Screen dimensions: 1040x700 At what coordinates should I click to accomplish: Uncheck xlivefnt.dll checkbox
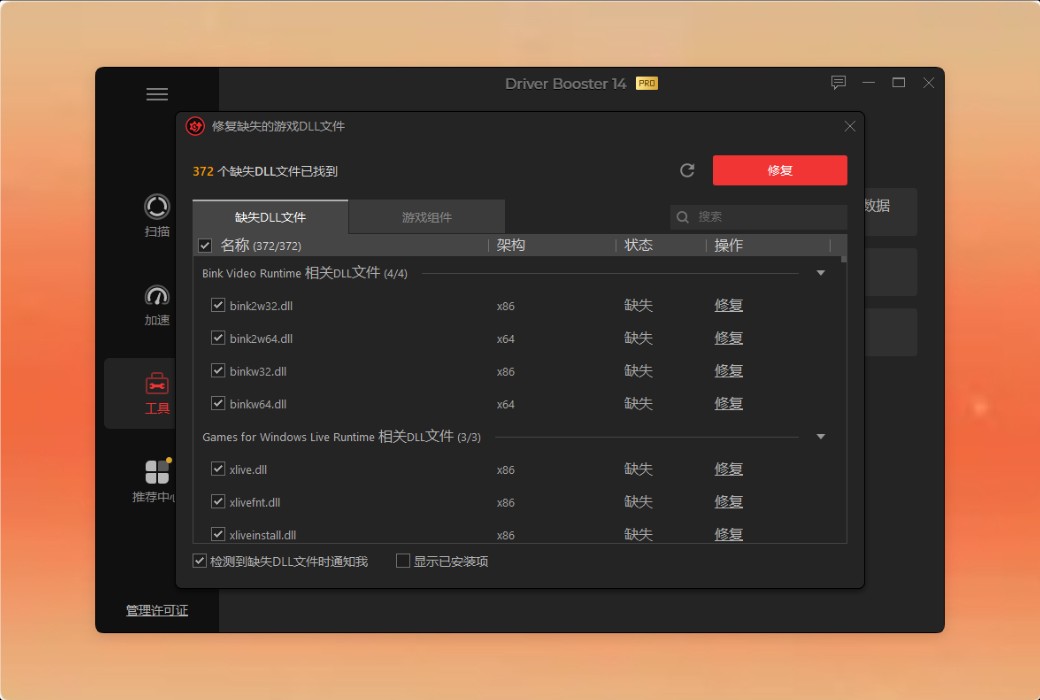point(218,501)
